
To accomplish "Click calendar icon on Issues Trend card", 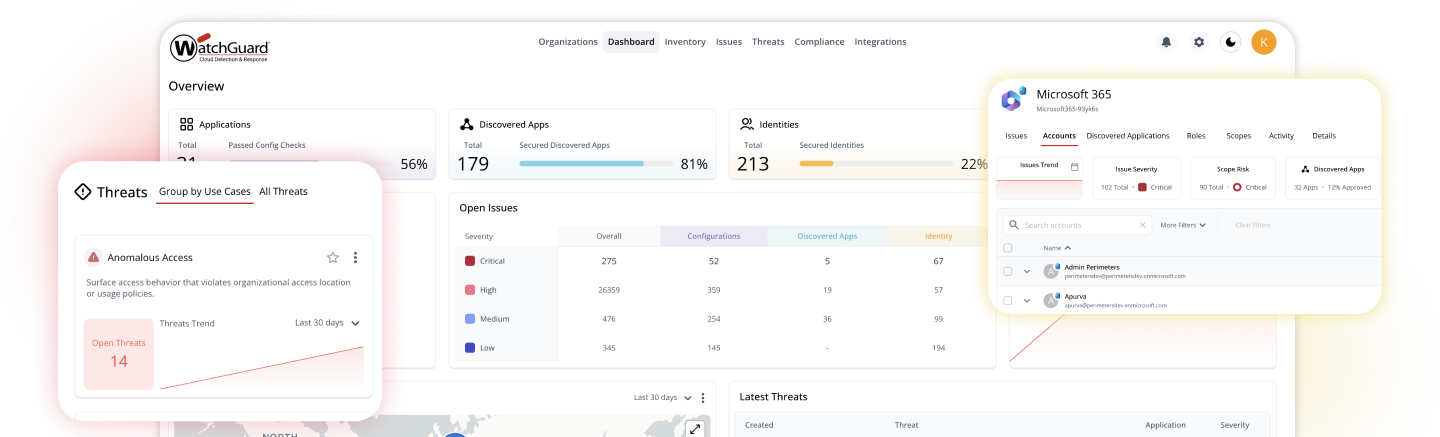I will [1074, 167].
